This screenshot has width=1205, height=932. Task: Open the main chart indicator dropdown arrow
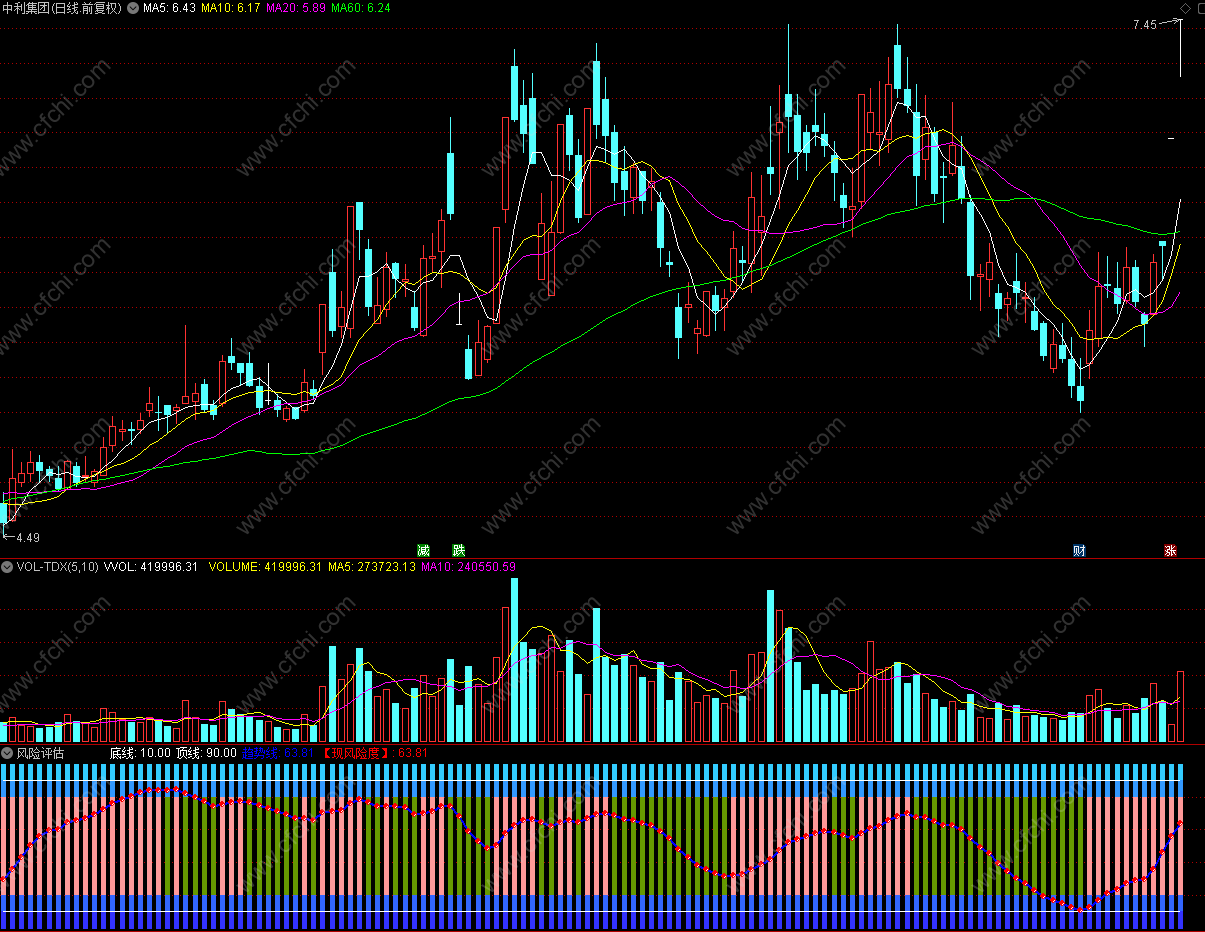[x=134, y=8]
